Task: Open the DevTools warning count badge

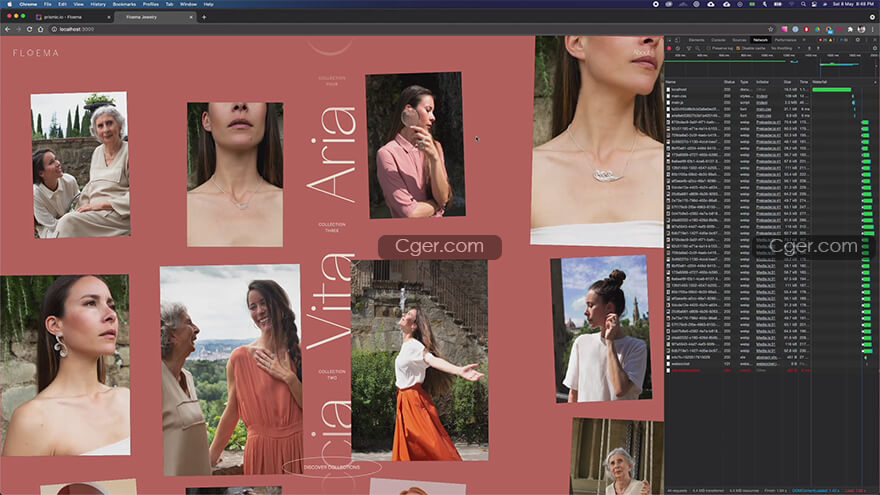Action: [x=833, y=40]
